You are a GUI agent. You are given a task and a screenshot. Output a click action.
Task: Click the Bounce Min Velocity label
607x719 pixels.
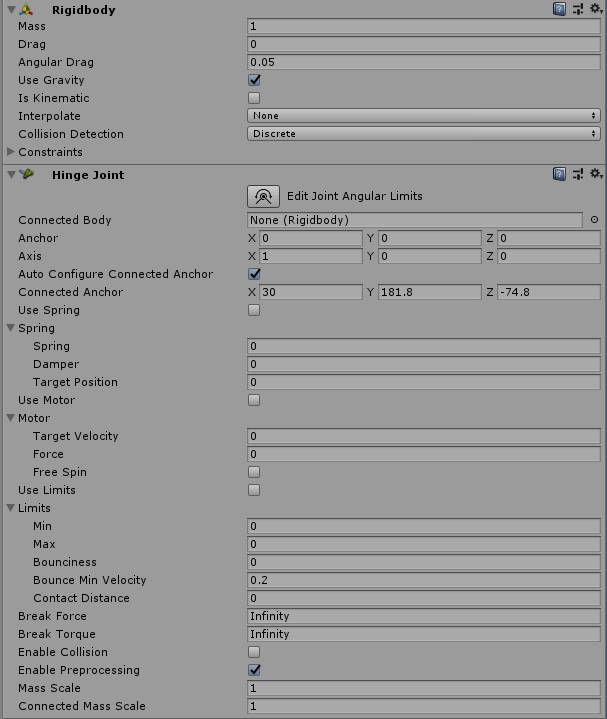point(89,580)
